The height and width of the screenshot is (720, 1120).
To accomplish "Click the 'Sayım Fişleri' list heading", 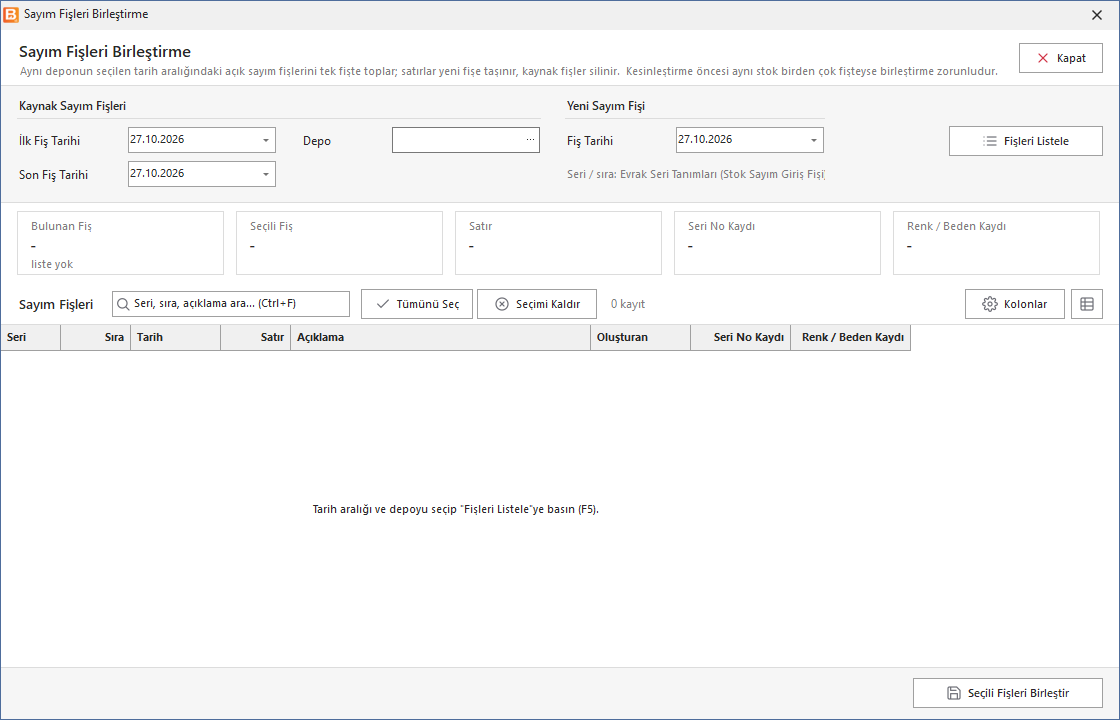I will (56, 304).
